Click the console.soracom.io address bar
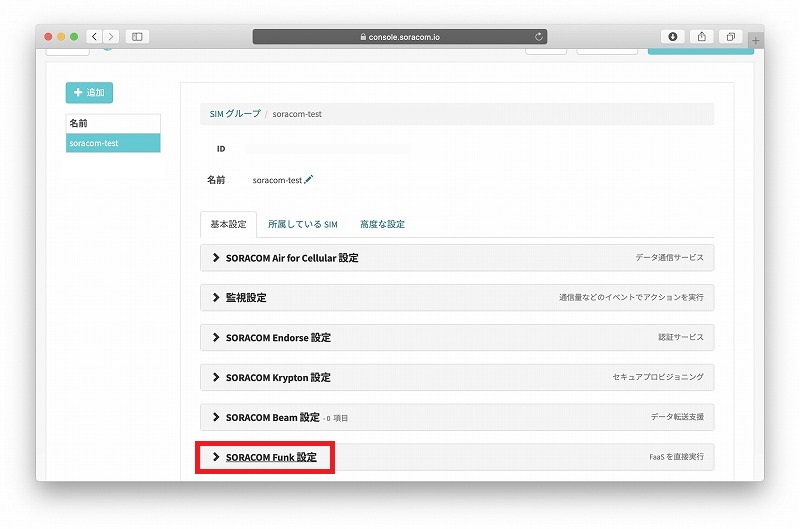 [399, 37]
